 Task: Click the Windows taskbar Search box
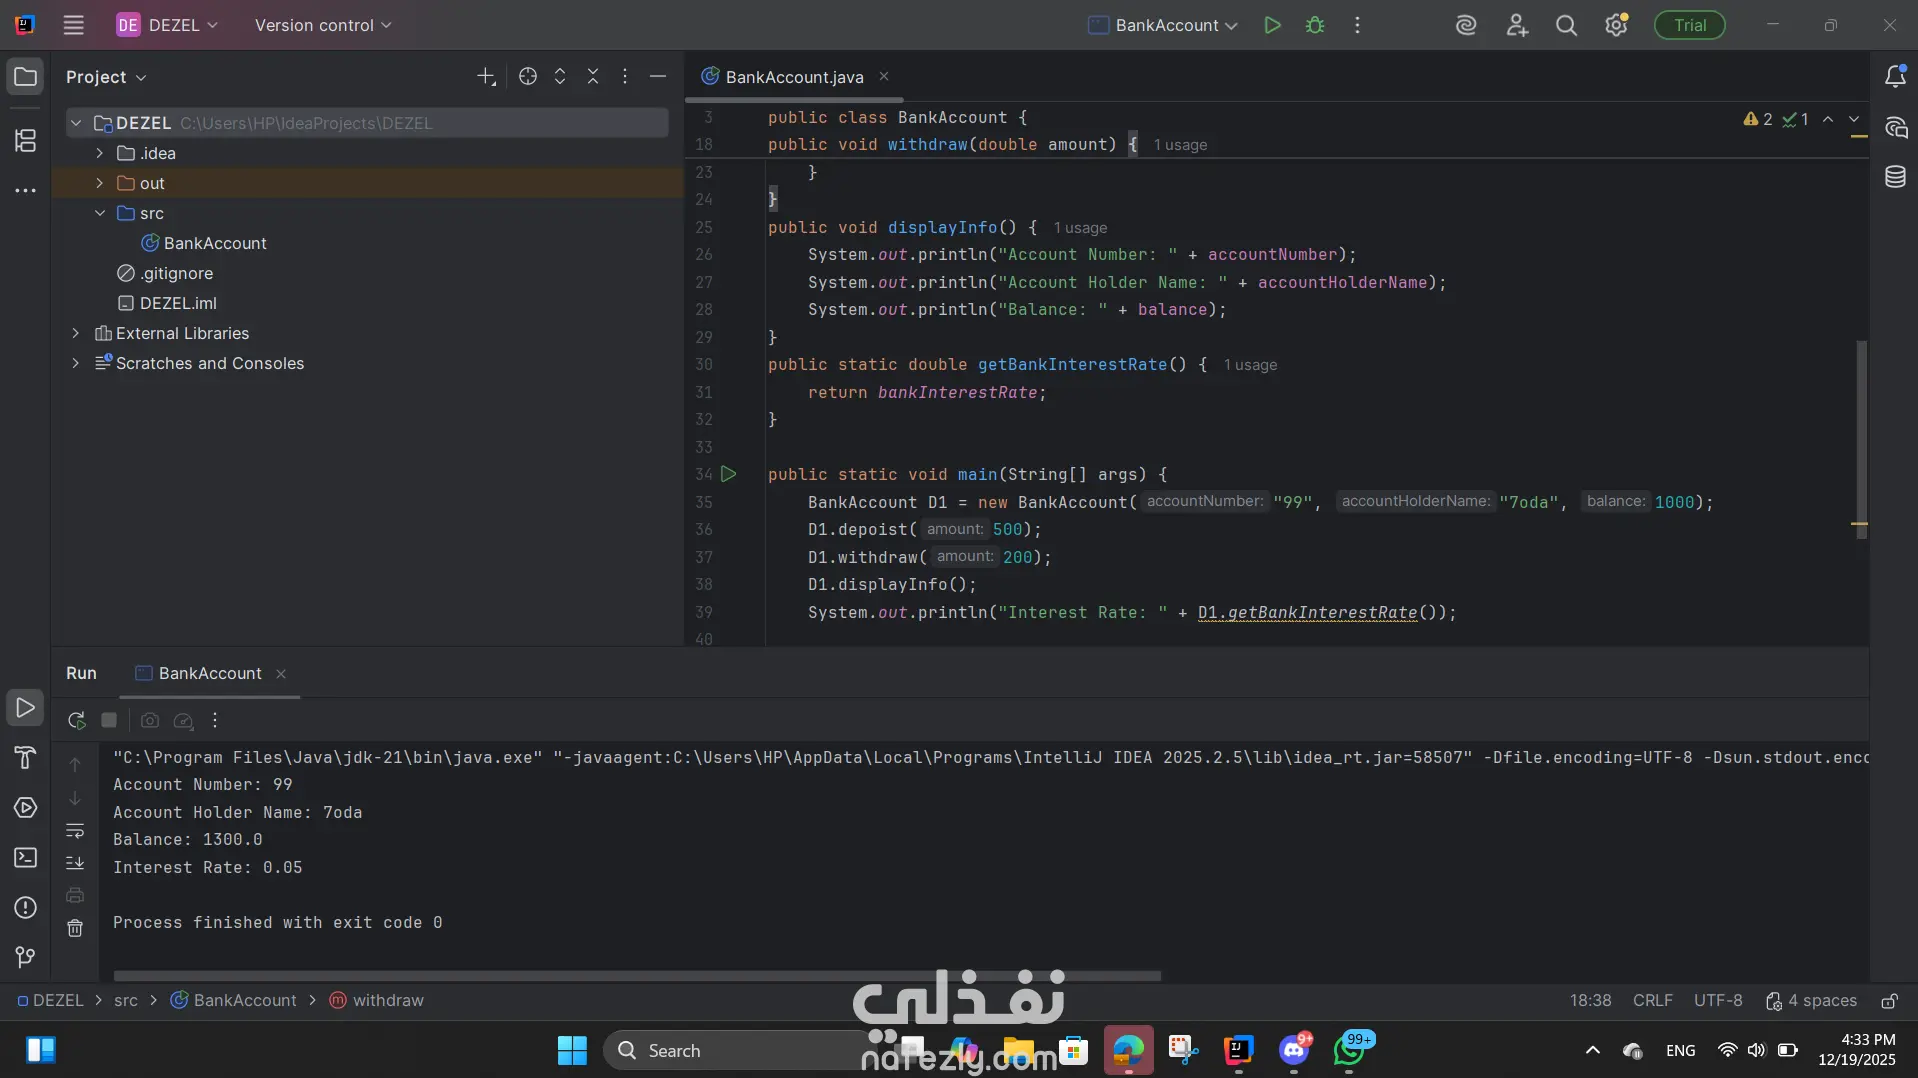click(x=738, y=1050)
